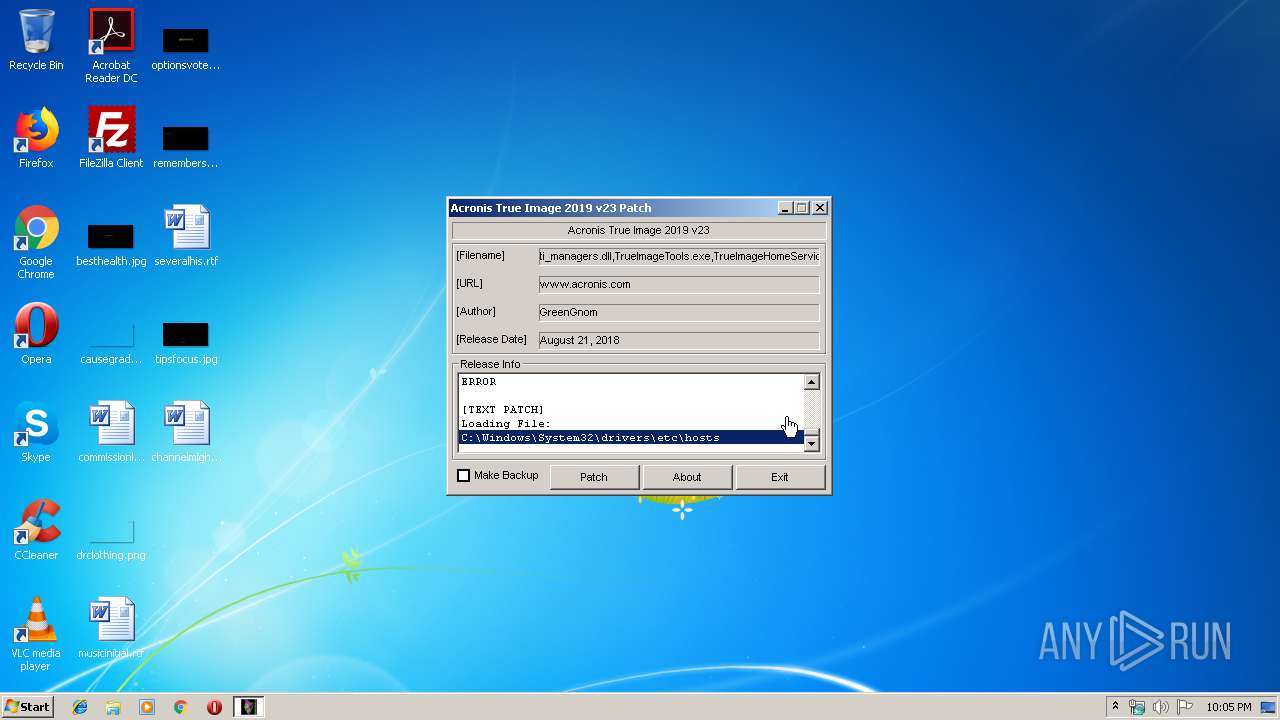
Task: Open Action Center flag icon in tray
Action: [1184, 707]
